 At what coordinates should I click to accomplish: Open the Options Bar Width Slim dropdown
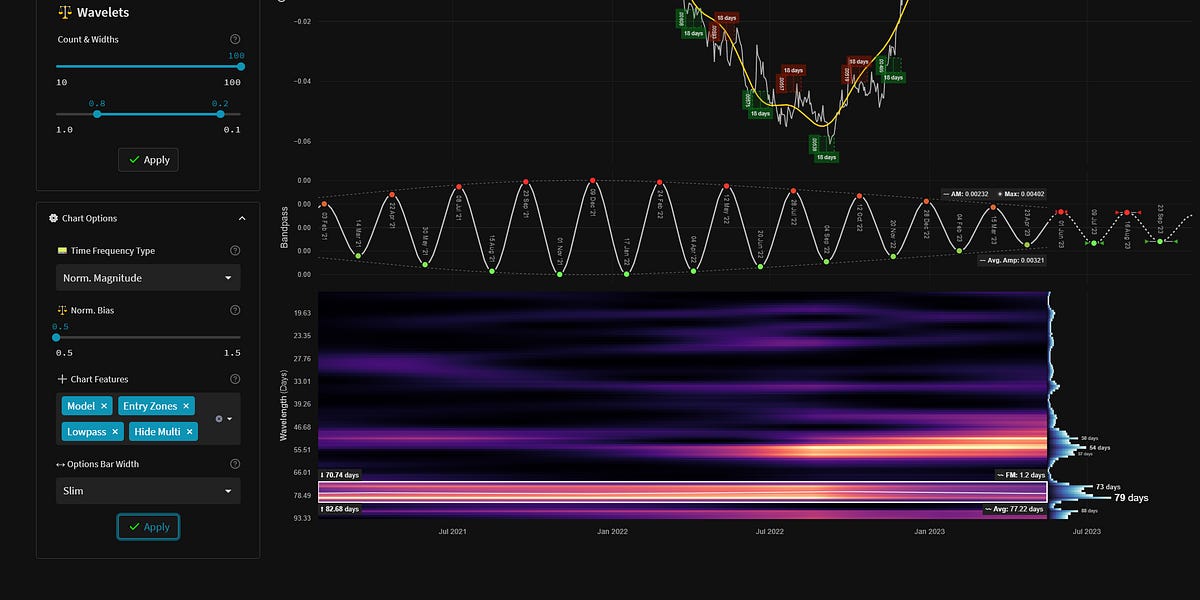pyautogui.click(x=148, y=491)
